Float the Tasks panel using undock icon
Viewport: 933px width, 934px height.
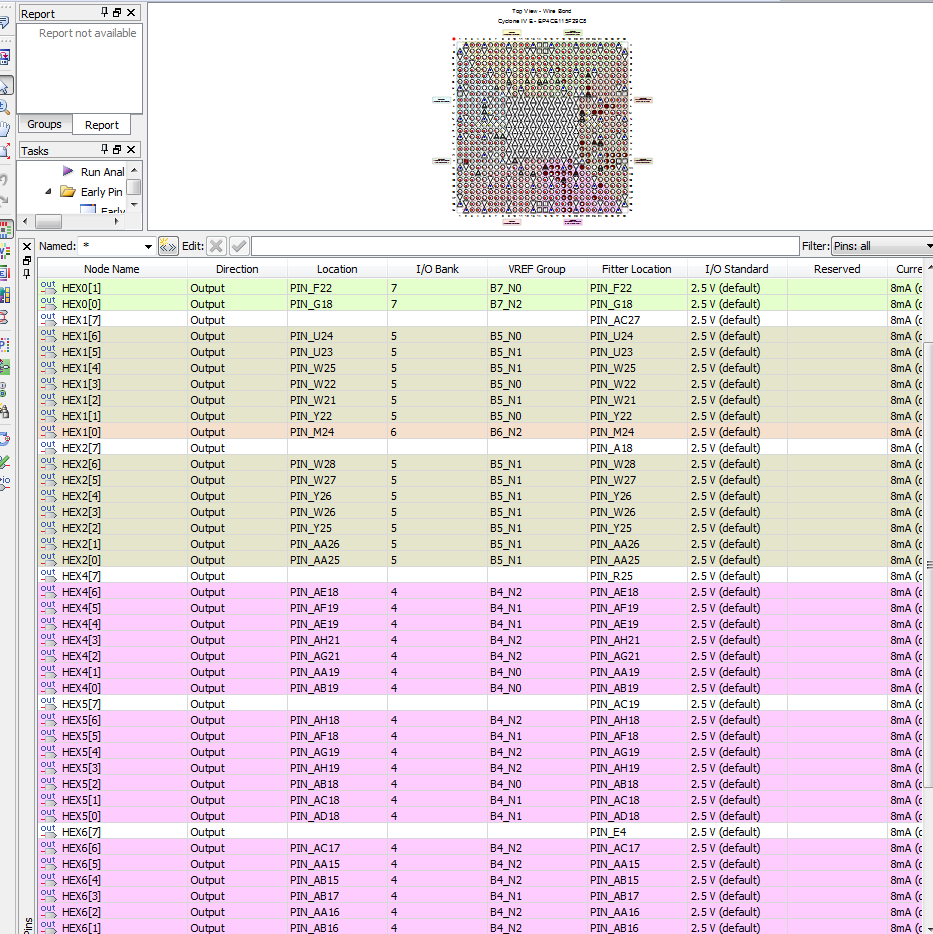click(x=117, y=150)
